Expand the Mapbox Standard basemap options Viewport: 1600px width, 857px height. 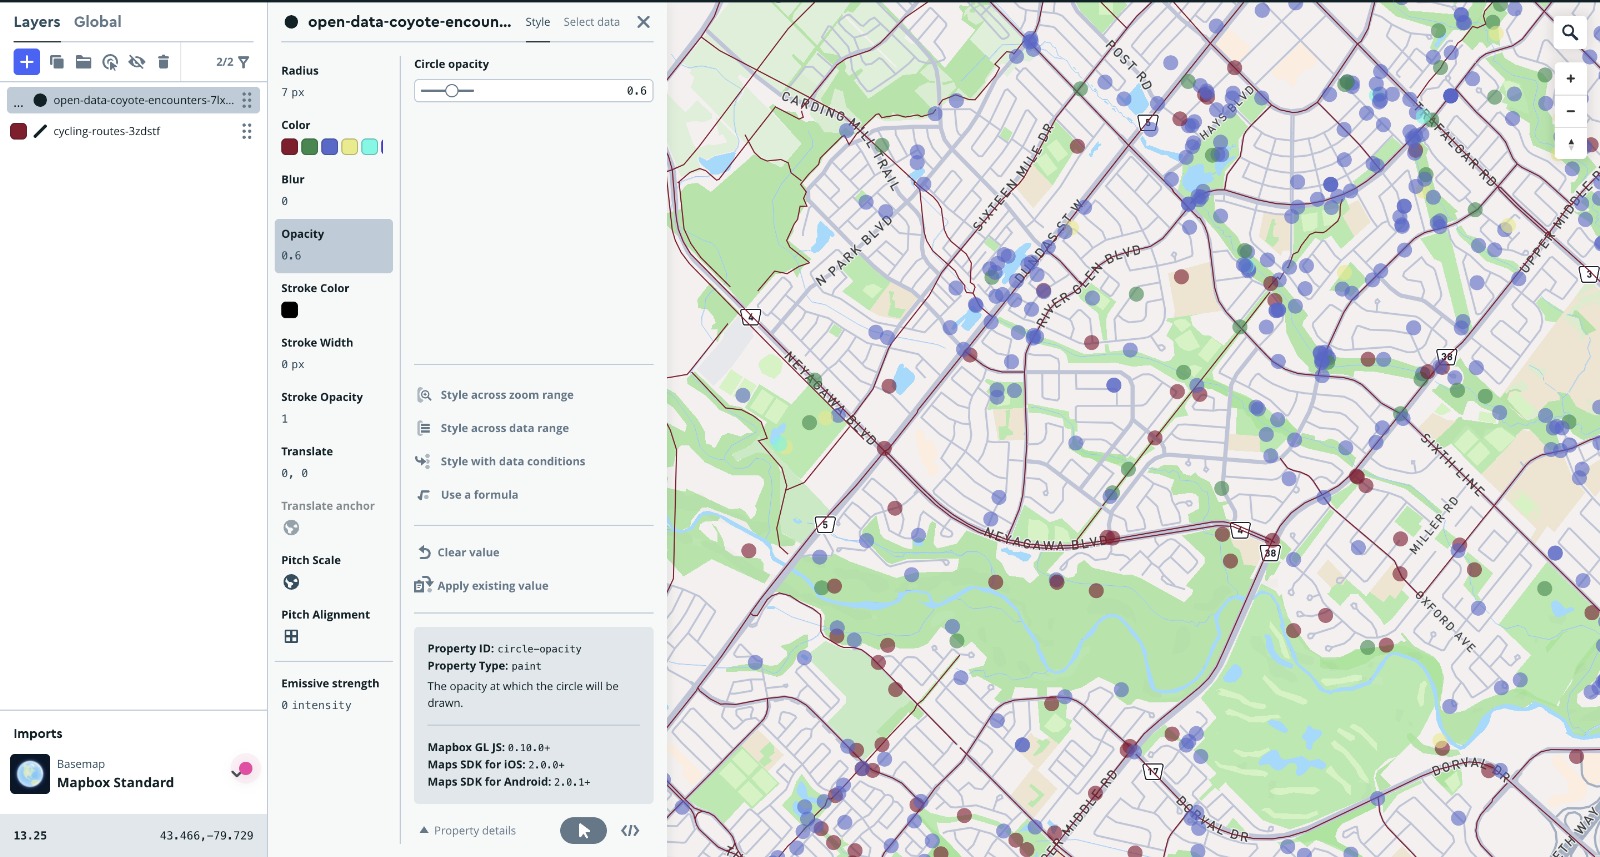[237, 773]
